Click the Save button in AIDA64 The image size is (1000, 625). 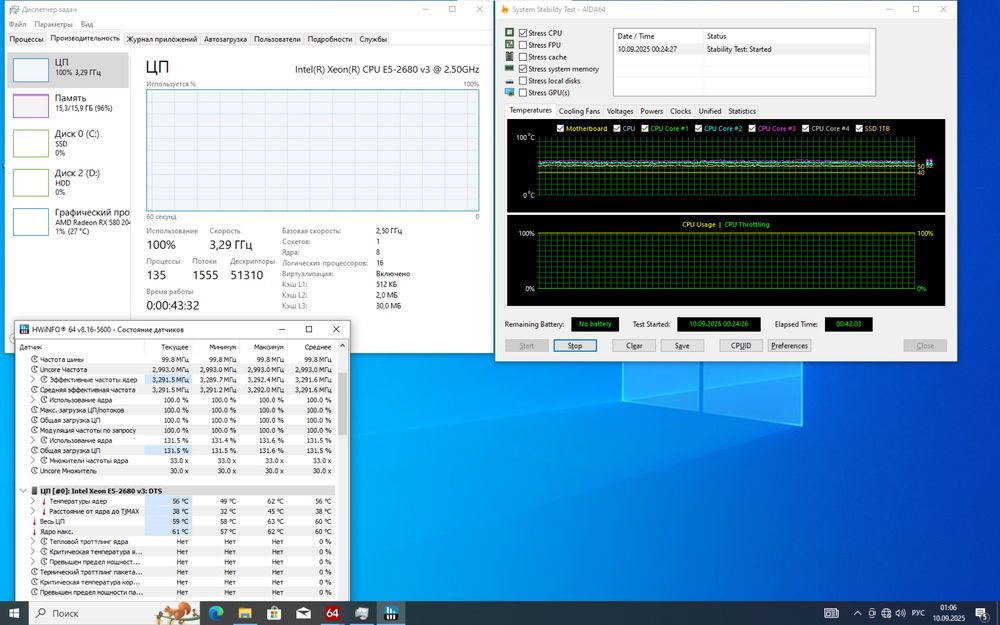682,346
